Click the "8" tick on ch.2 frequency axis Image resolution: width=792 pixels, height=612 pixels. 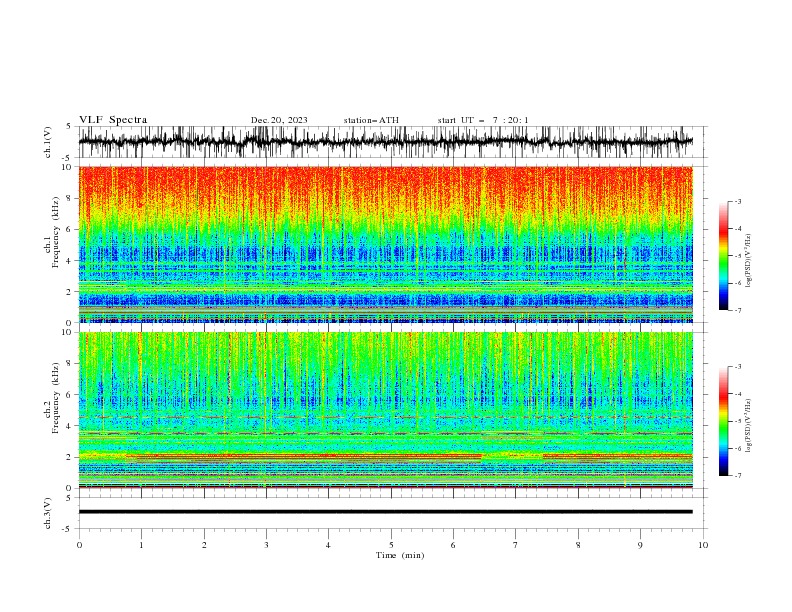(x=70, y=364)
